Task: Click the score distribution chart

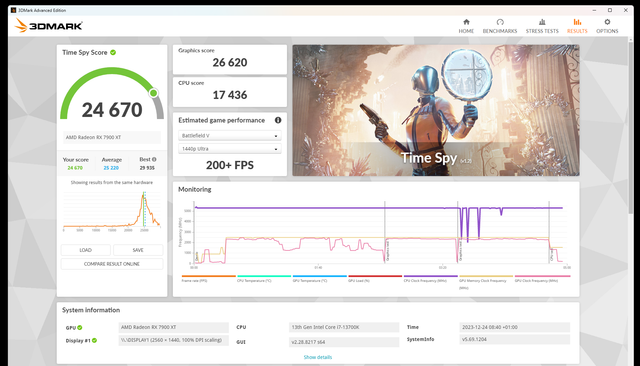Action: tap(111, 210)
